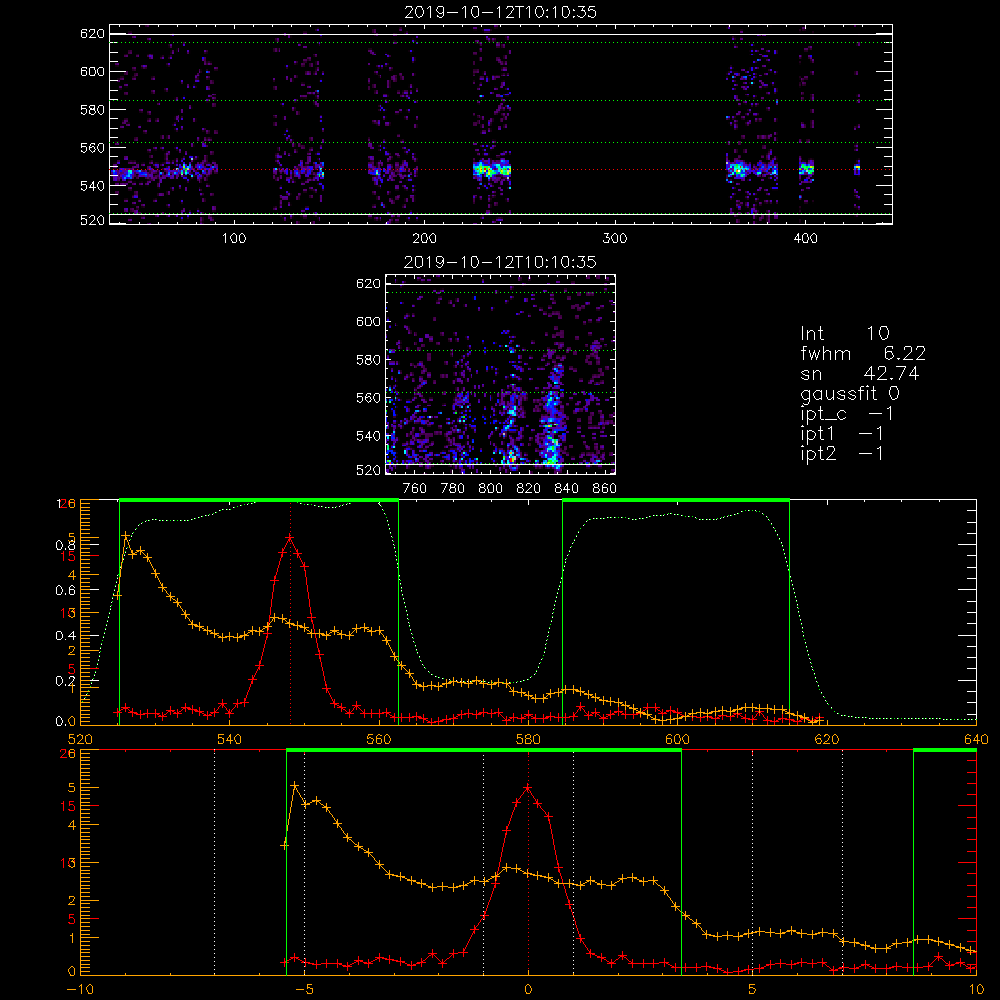The width and height of the screenshot is (1000, 1000).
Task: Click y-axis label "0.0" on profile plot
Action: click(x=65, y=721)
